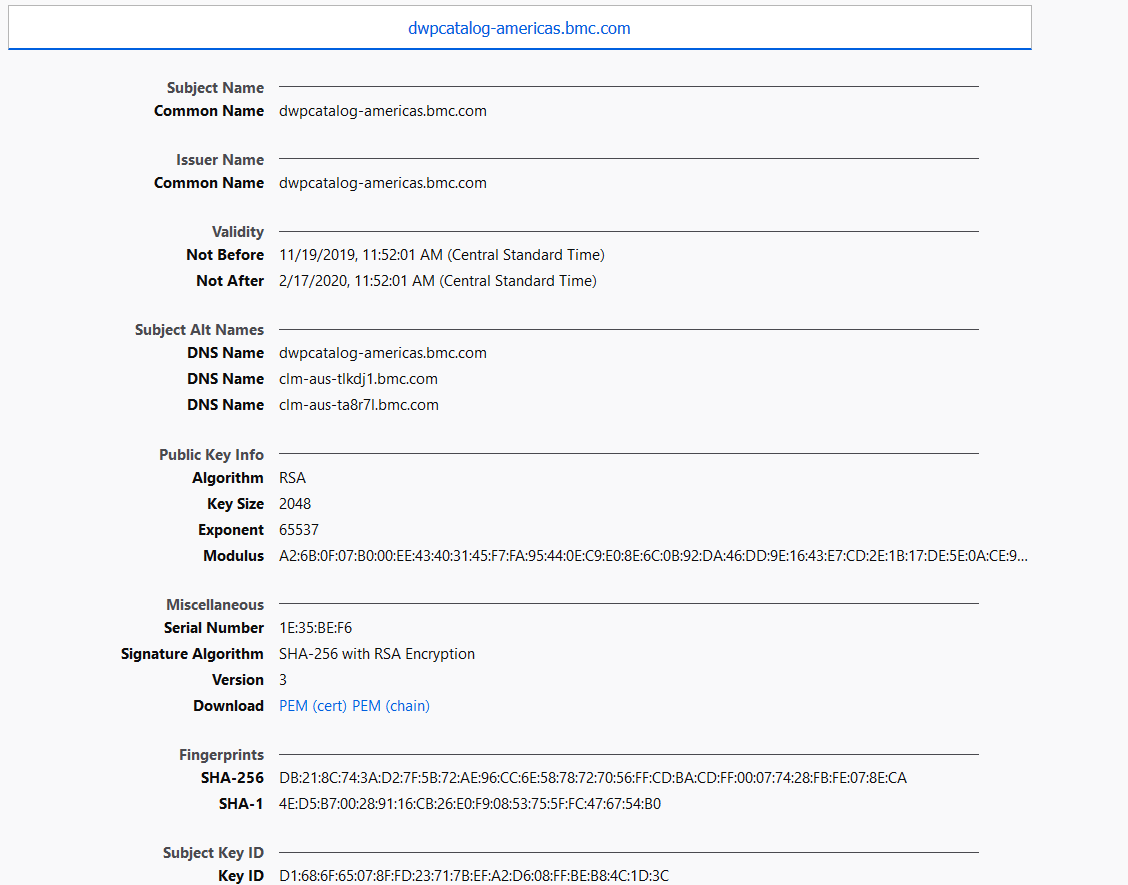Click the Subject Name common name value
1128x885 pixels.
(x=382, y=111)
